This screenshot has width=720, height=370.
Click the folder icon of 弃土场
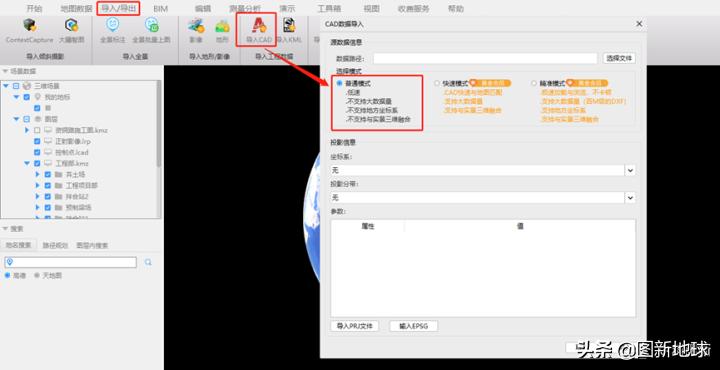coord(58,174)
